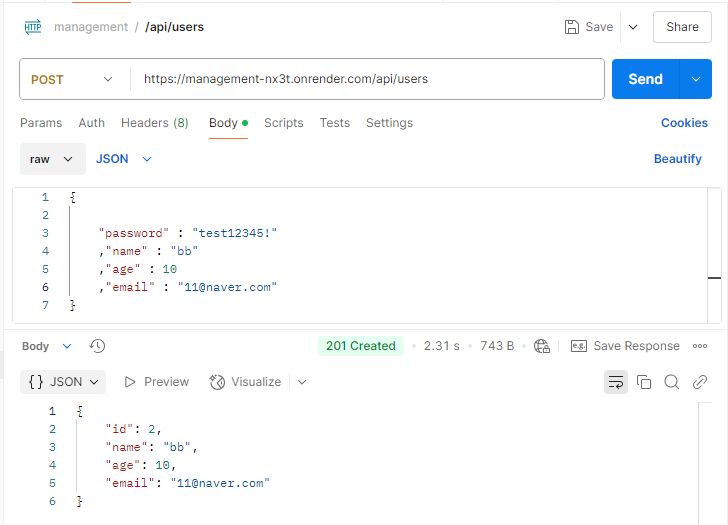728x525 pixels.
Task: Click the Save Response example icon
Action: pyautogui.click(x=578, y=346)
